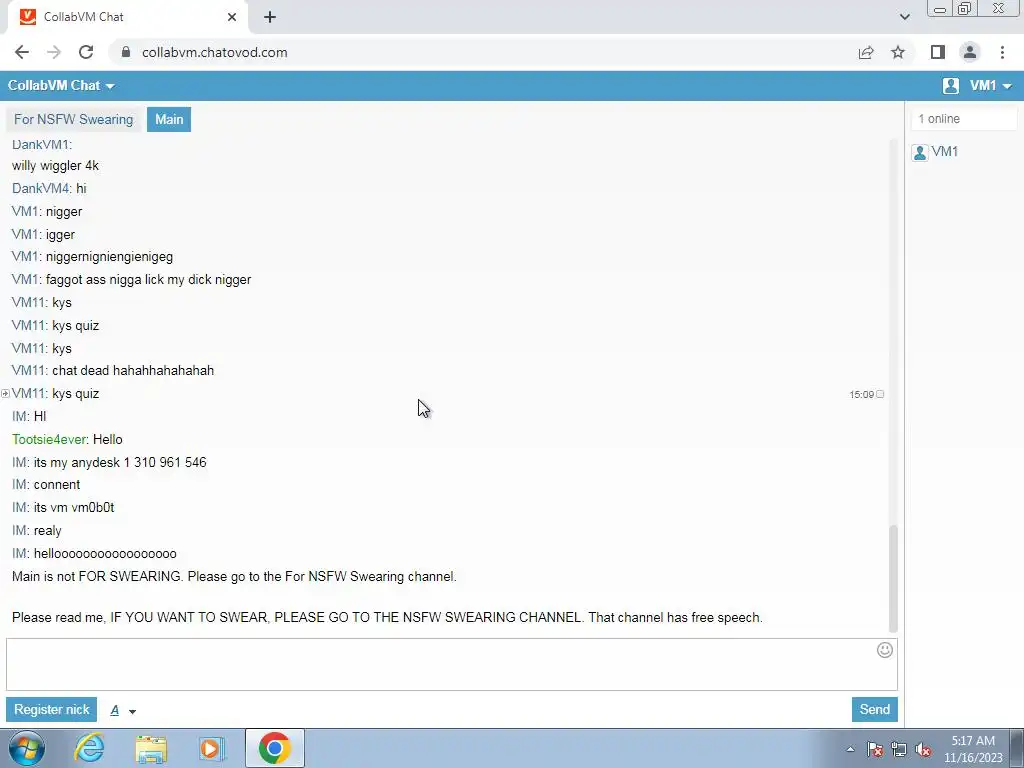Open Windows Media Player from taskbar
The width and height of the screenshot is (1024, 768).
click(212, 748)
